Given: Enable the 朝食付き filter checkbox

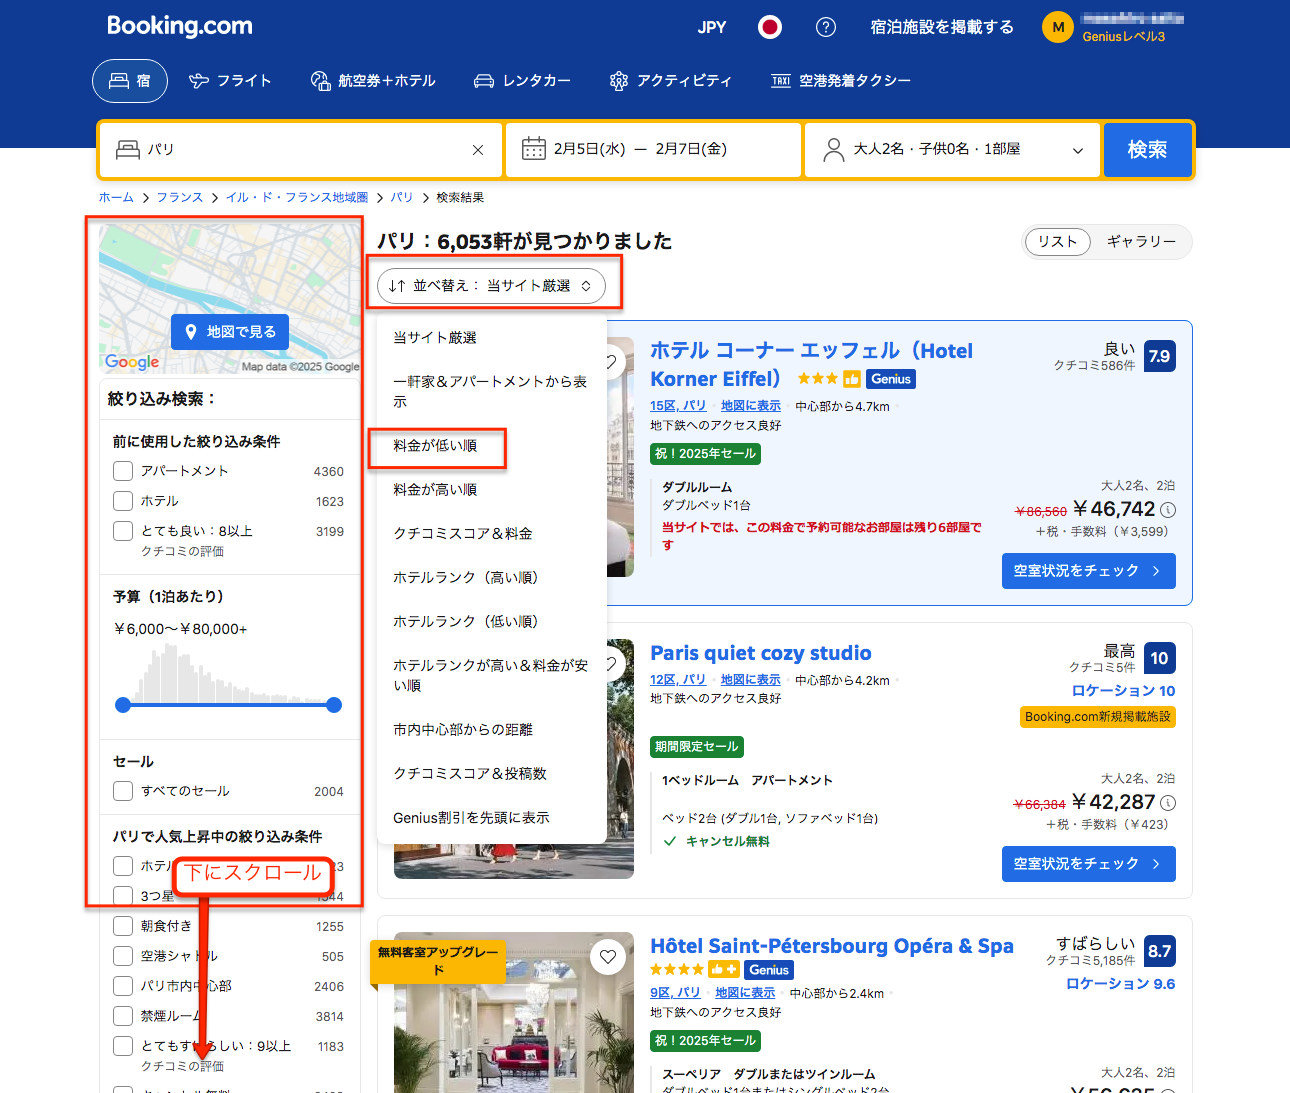Looking at the screenshot, I should [x=123, y=926].
